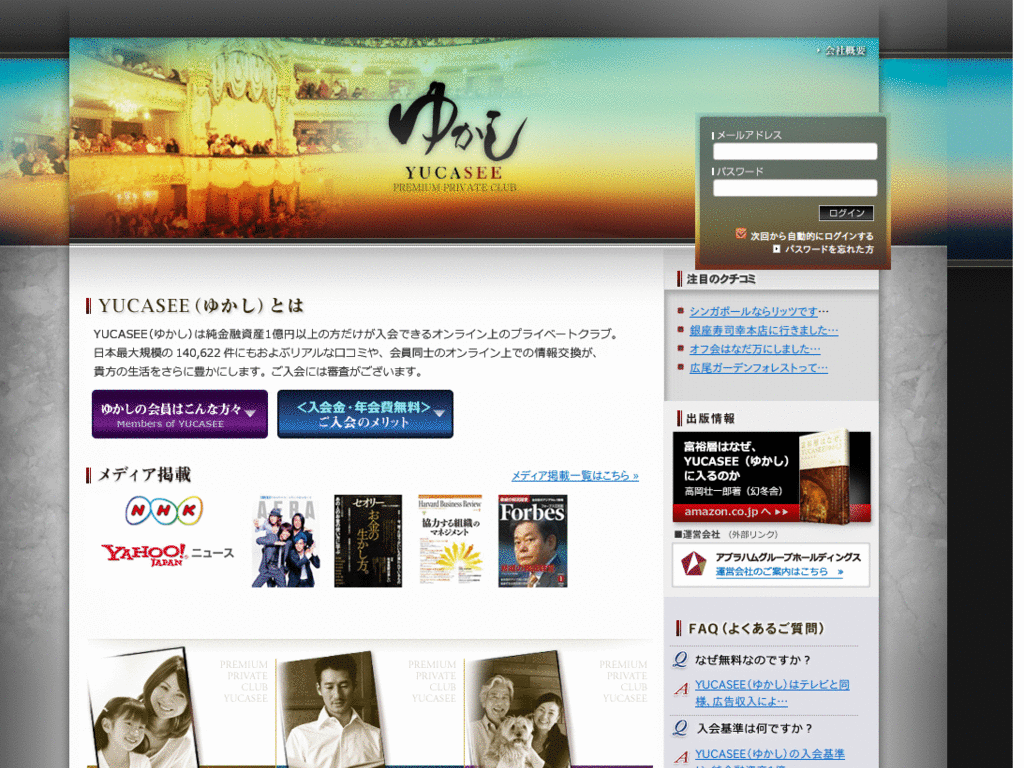Screen dimensions: 1024x768
Task: Toggle 次回から自動的にログインする checkbox
Action: 741,233
